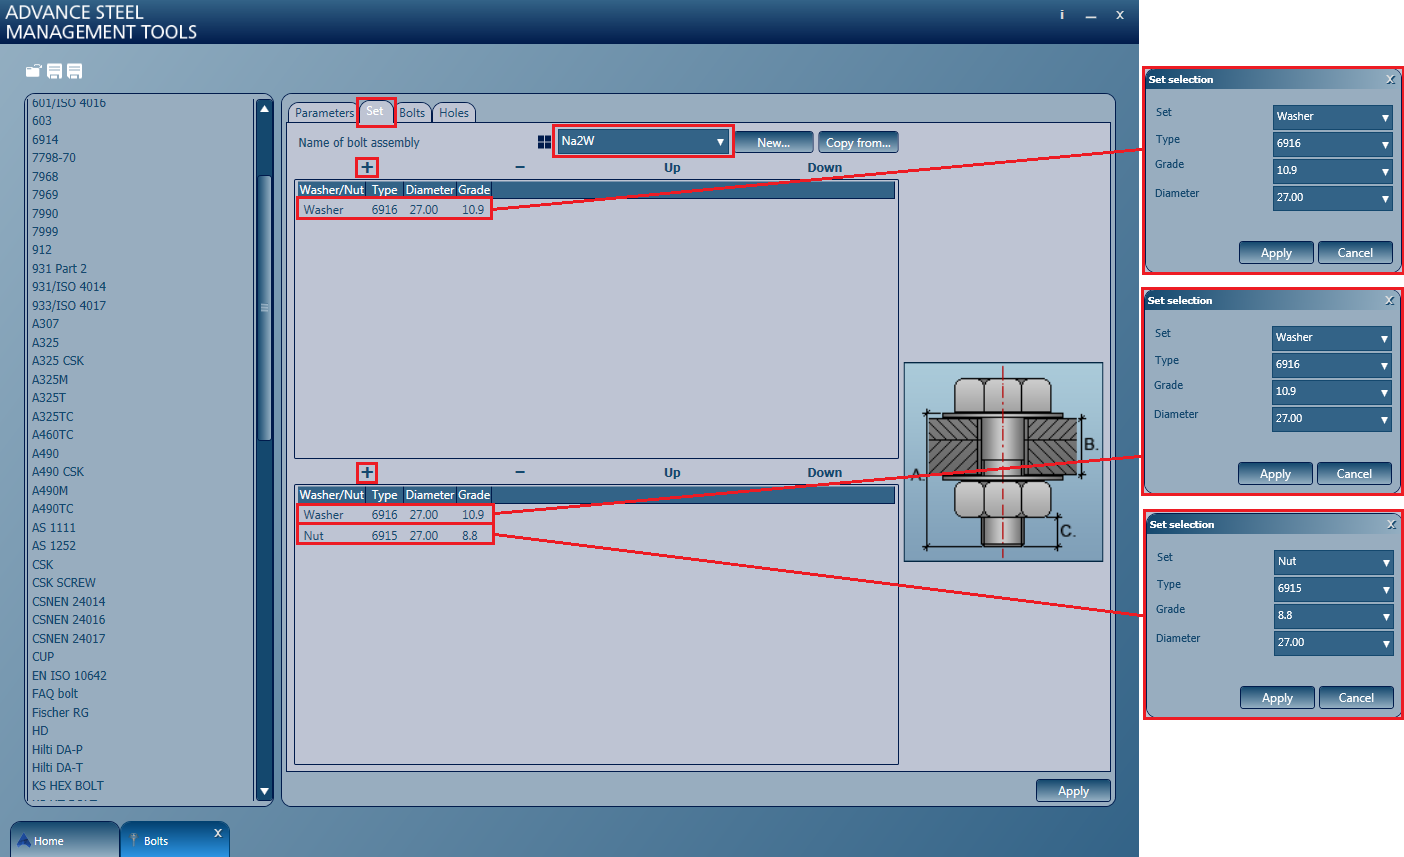Remove a row with the lower table's minus icon
Screen dimensions: 1404x857
[520, 473]
